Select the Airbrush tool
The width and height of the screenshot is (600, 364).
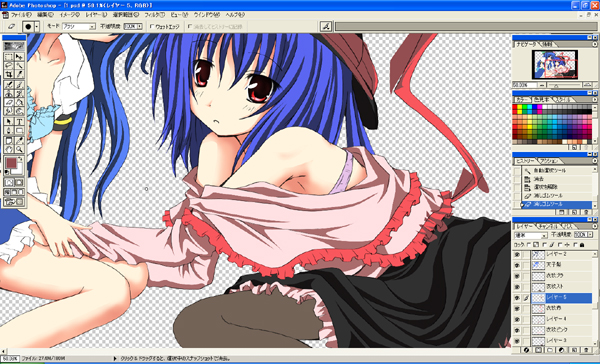[x=9, y=85]
